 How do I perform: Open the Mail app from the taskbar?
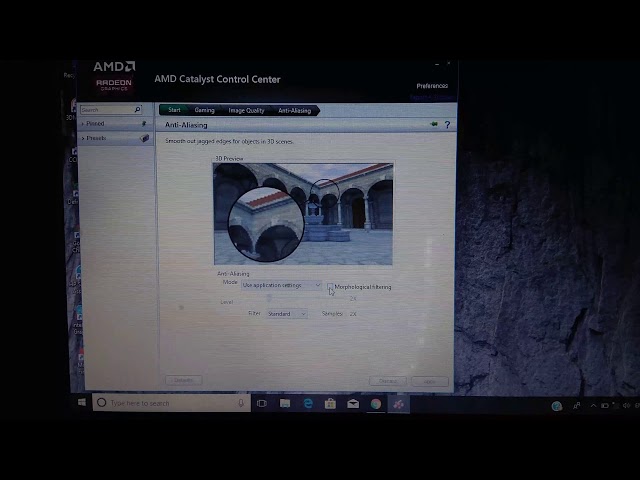pos(353,404)
